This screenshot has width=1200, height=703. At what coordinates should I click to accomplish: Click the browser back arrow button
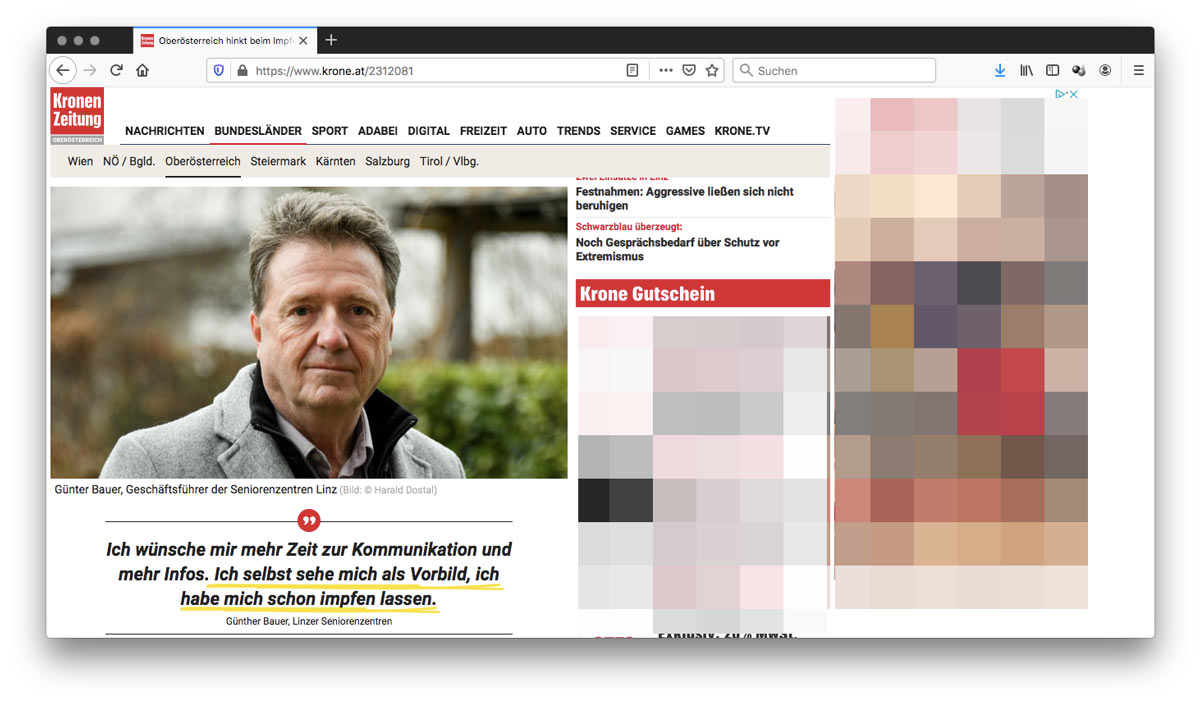63,71
